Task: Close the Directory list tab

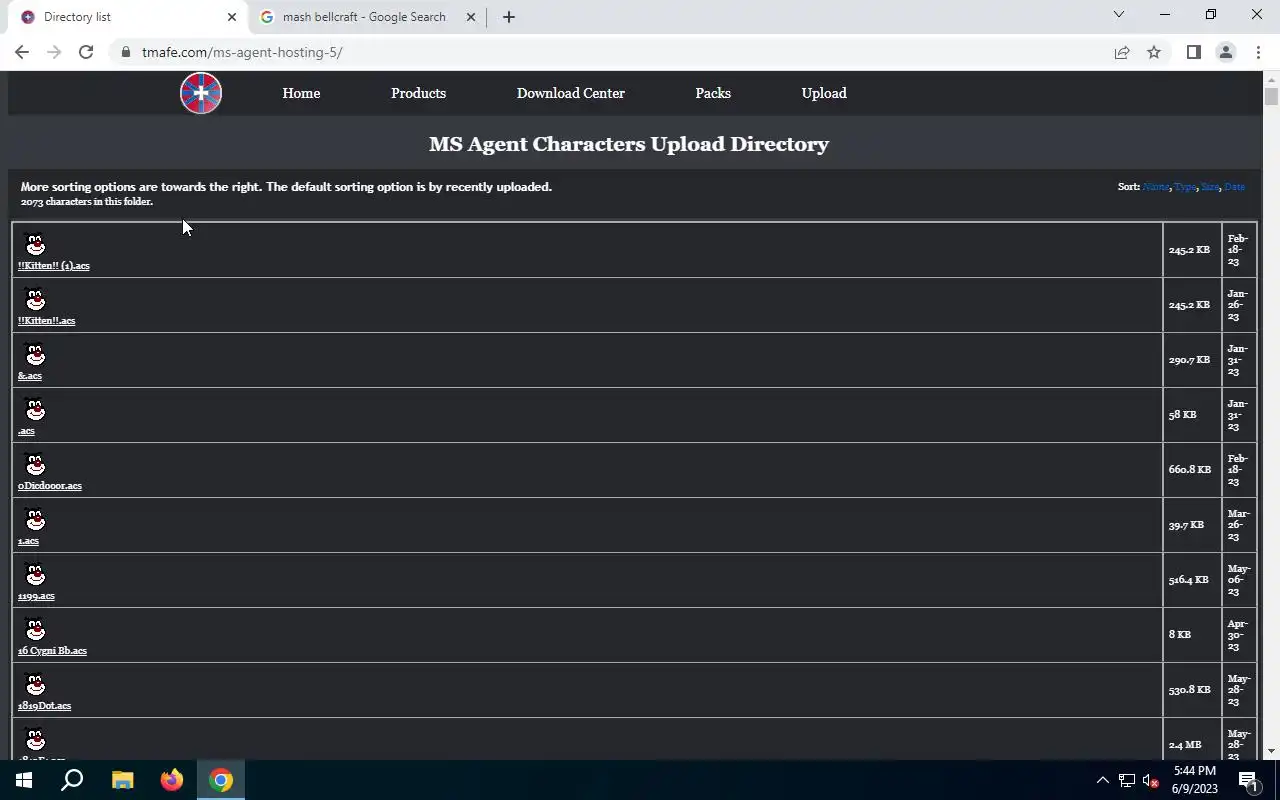Action: (231, 17)
